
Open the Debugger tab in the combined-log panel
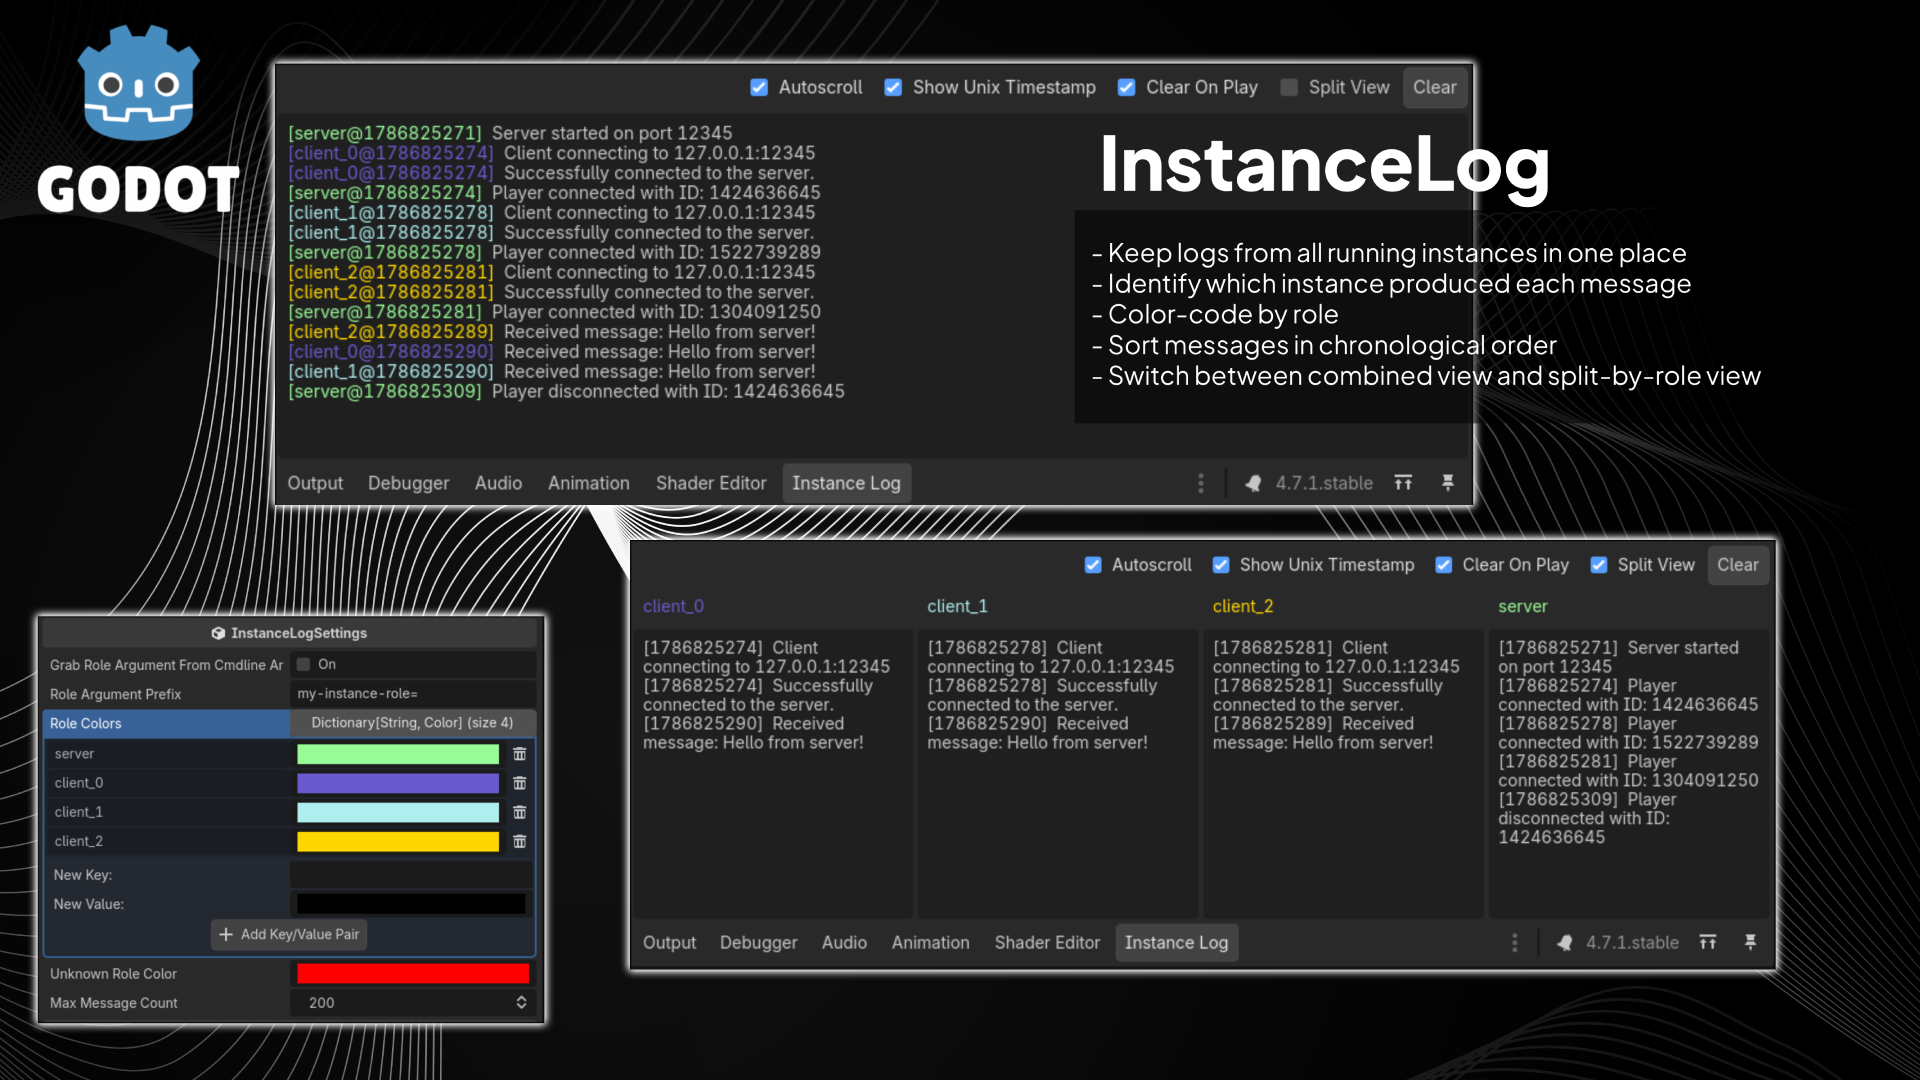click(408, 483)
